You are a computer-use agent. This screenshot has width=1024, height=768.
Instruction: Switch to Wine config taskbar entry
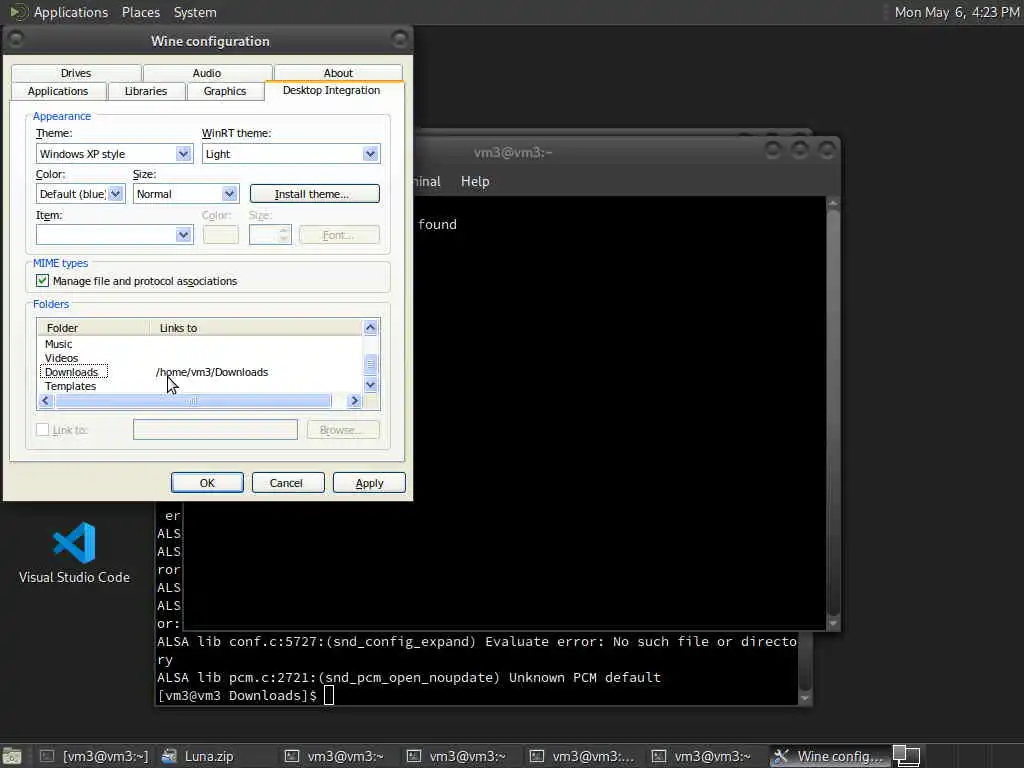click(829, 756)
